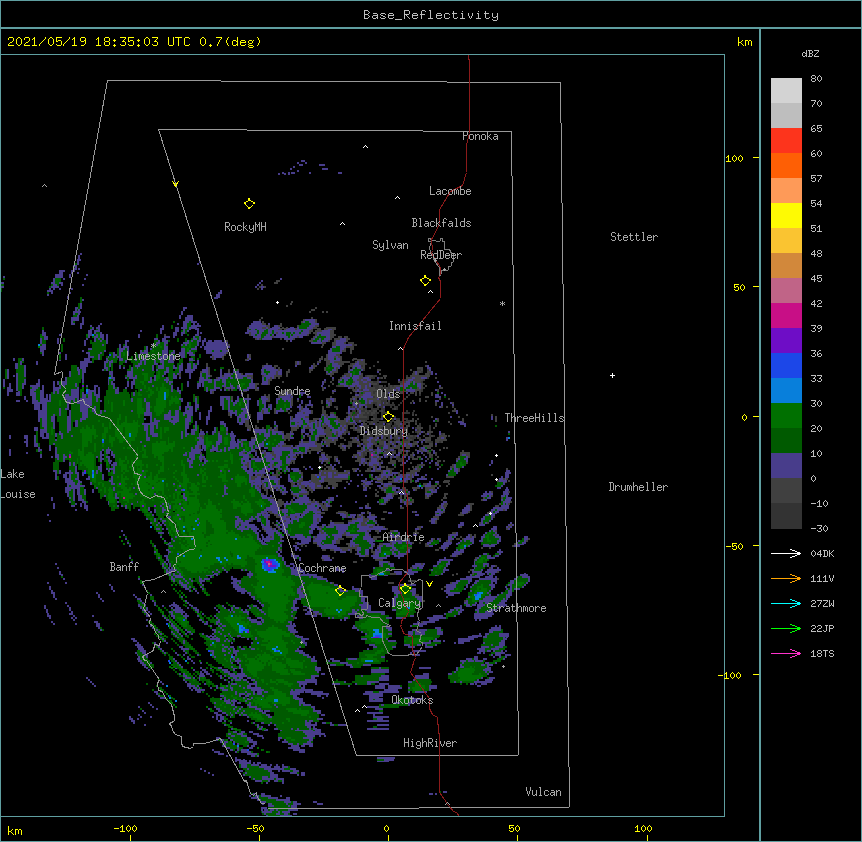Click the Stettler label
This screenshot has width=862, height=842.
[634, 237]
